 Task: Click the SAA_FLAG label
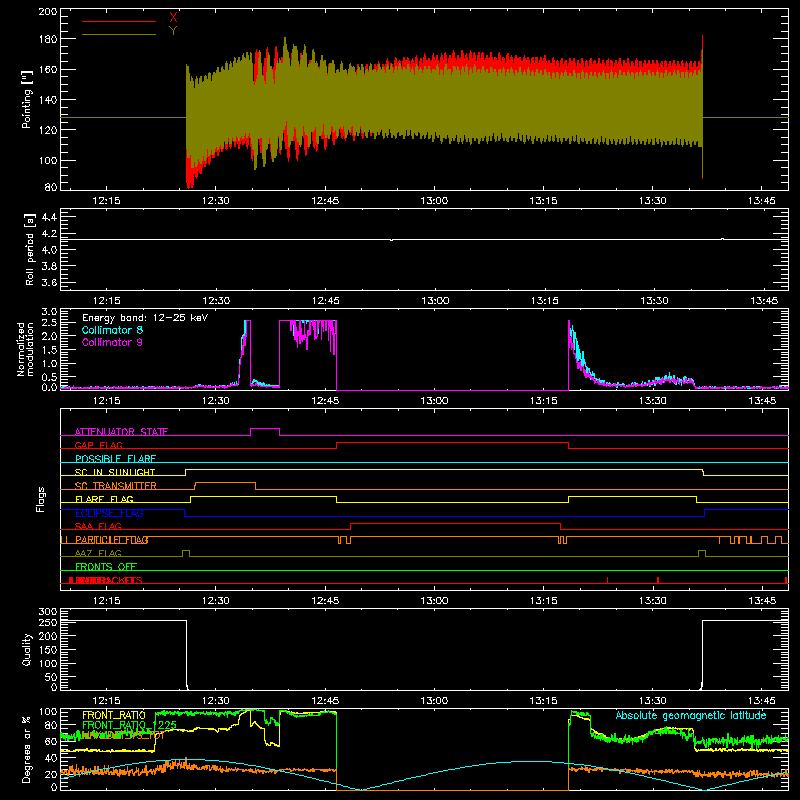98,526
